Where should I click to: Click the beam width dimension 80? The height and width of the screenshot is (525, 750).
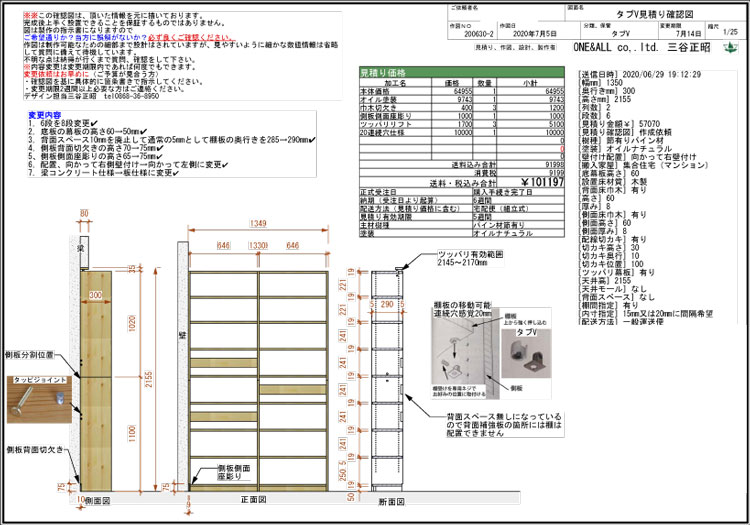84,213
